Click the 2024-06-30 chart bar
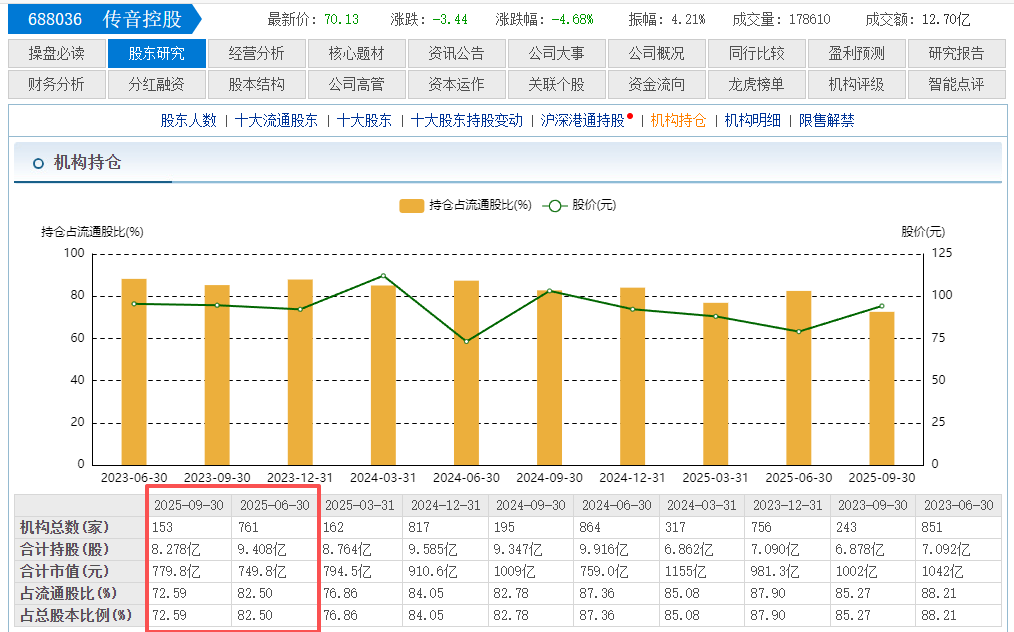 pos(466,373)
